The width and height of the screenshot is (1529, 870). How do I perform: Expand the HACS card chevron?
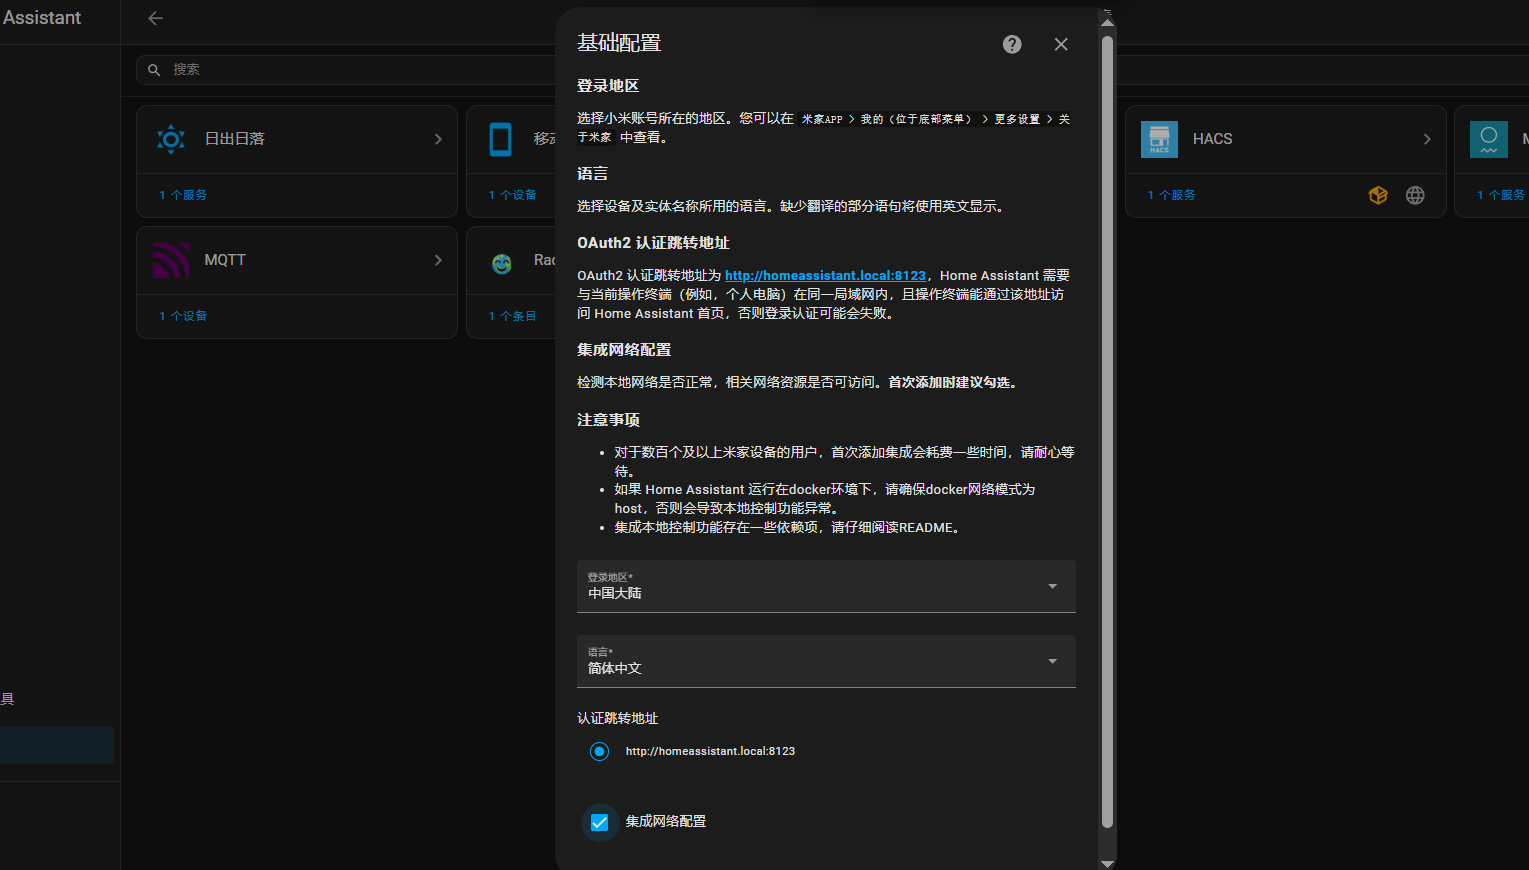click(1427, 139)
